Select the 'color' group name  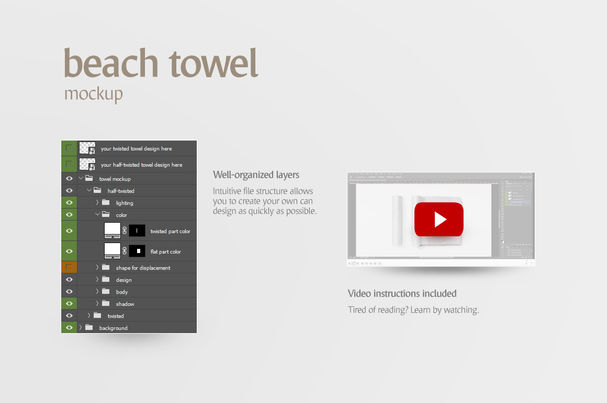121,215
